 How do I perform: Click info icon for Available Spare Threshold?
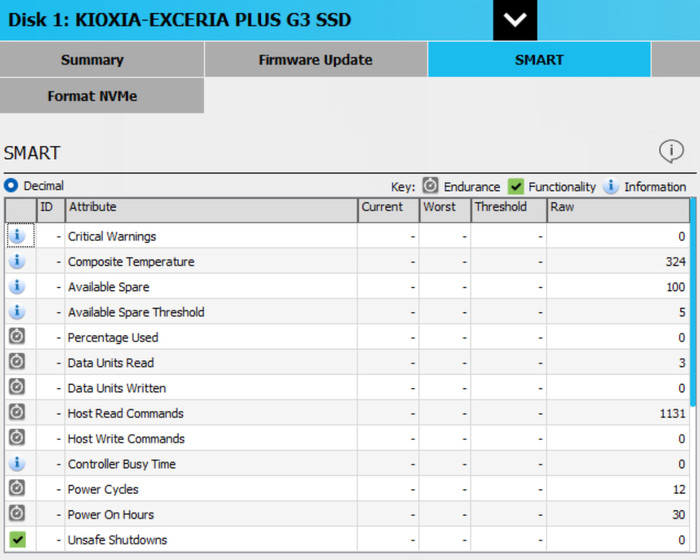[x=17, y=311]
